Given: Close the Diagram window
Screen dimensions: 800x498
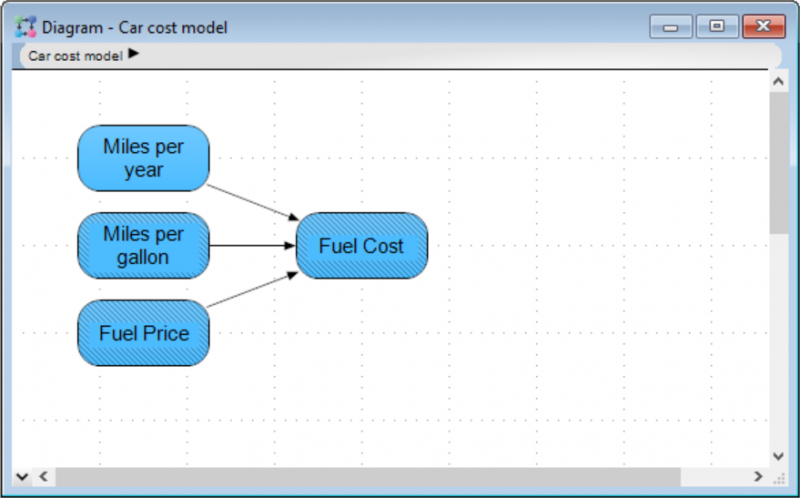Looking at the screenshot, I should (763, 27).
